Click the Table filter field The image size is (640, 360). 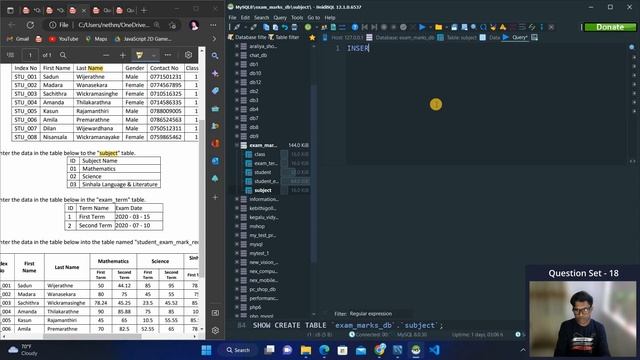[284, 38]
